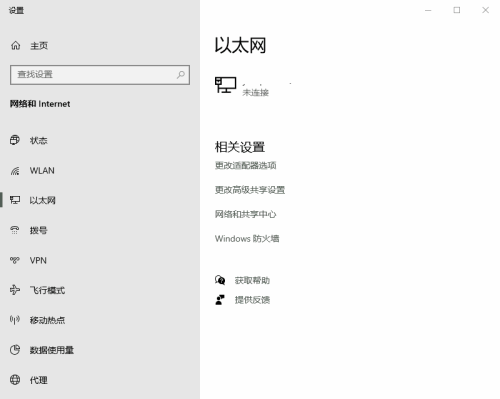The height and width of the screenshot is (399, 500).
Task: Open 更改适配器选项 link
Action: pos(245,165)
